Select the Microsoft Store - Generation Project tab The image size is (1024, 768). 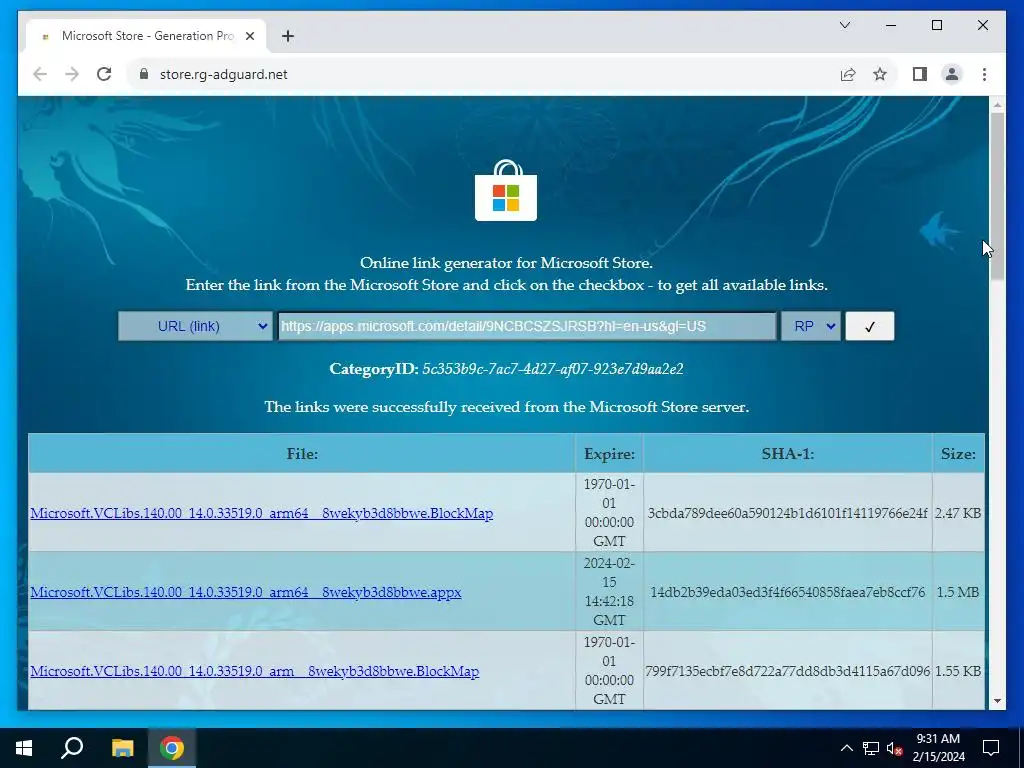pyautogui.click(x=146, y=36)
